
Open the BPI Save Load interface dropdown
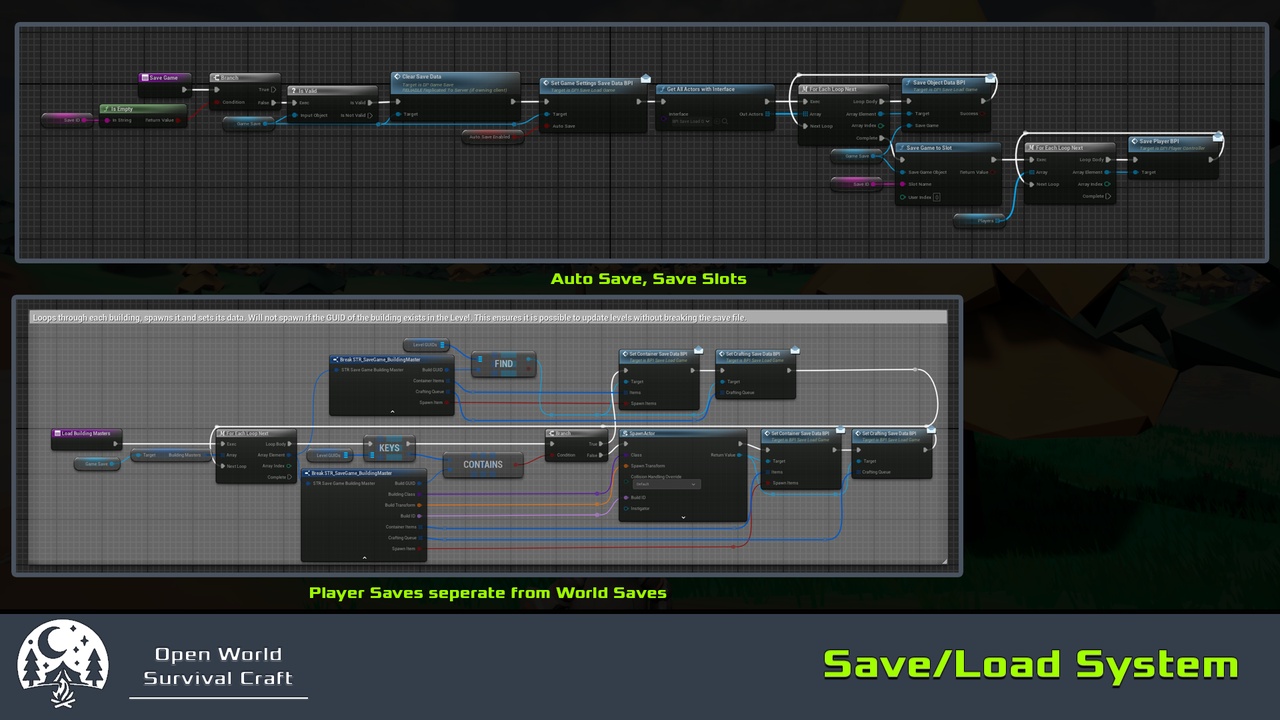point(708,120)
